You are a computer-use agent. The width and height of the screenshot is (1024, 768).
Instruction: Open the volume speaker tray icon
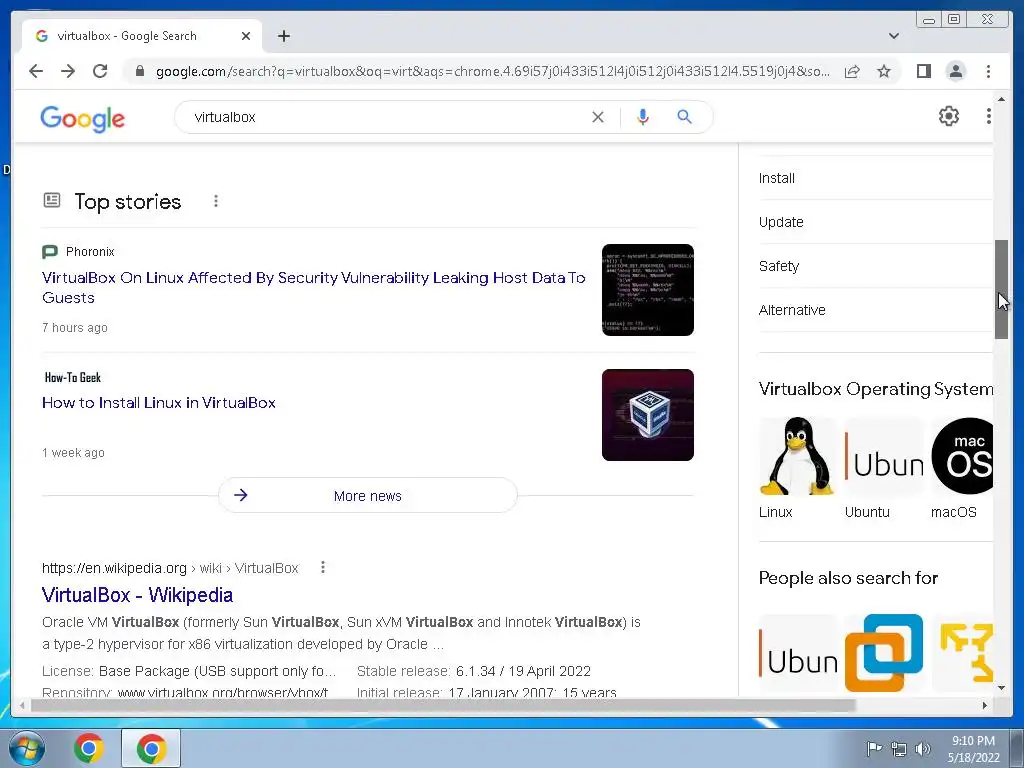tap(923, 749)
